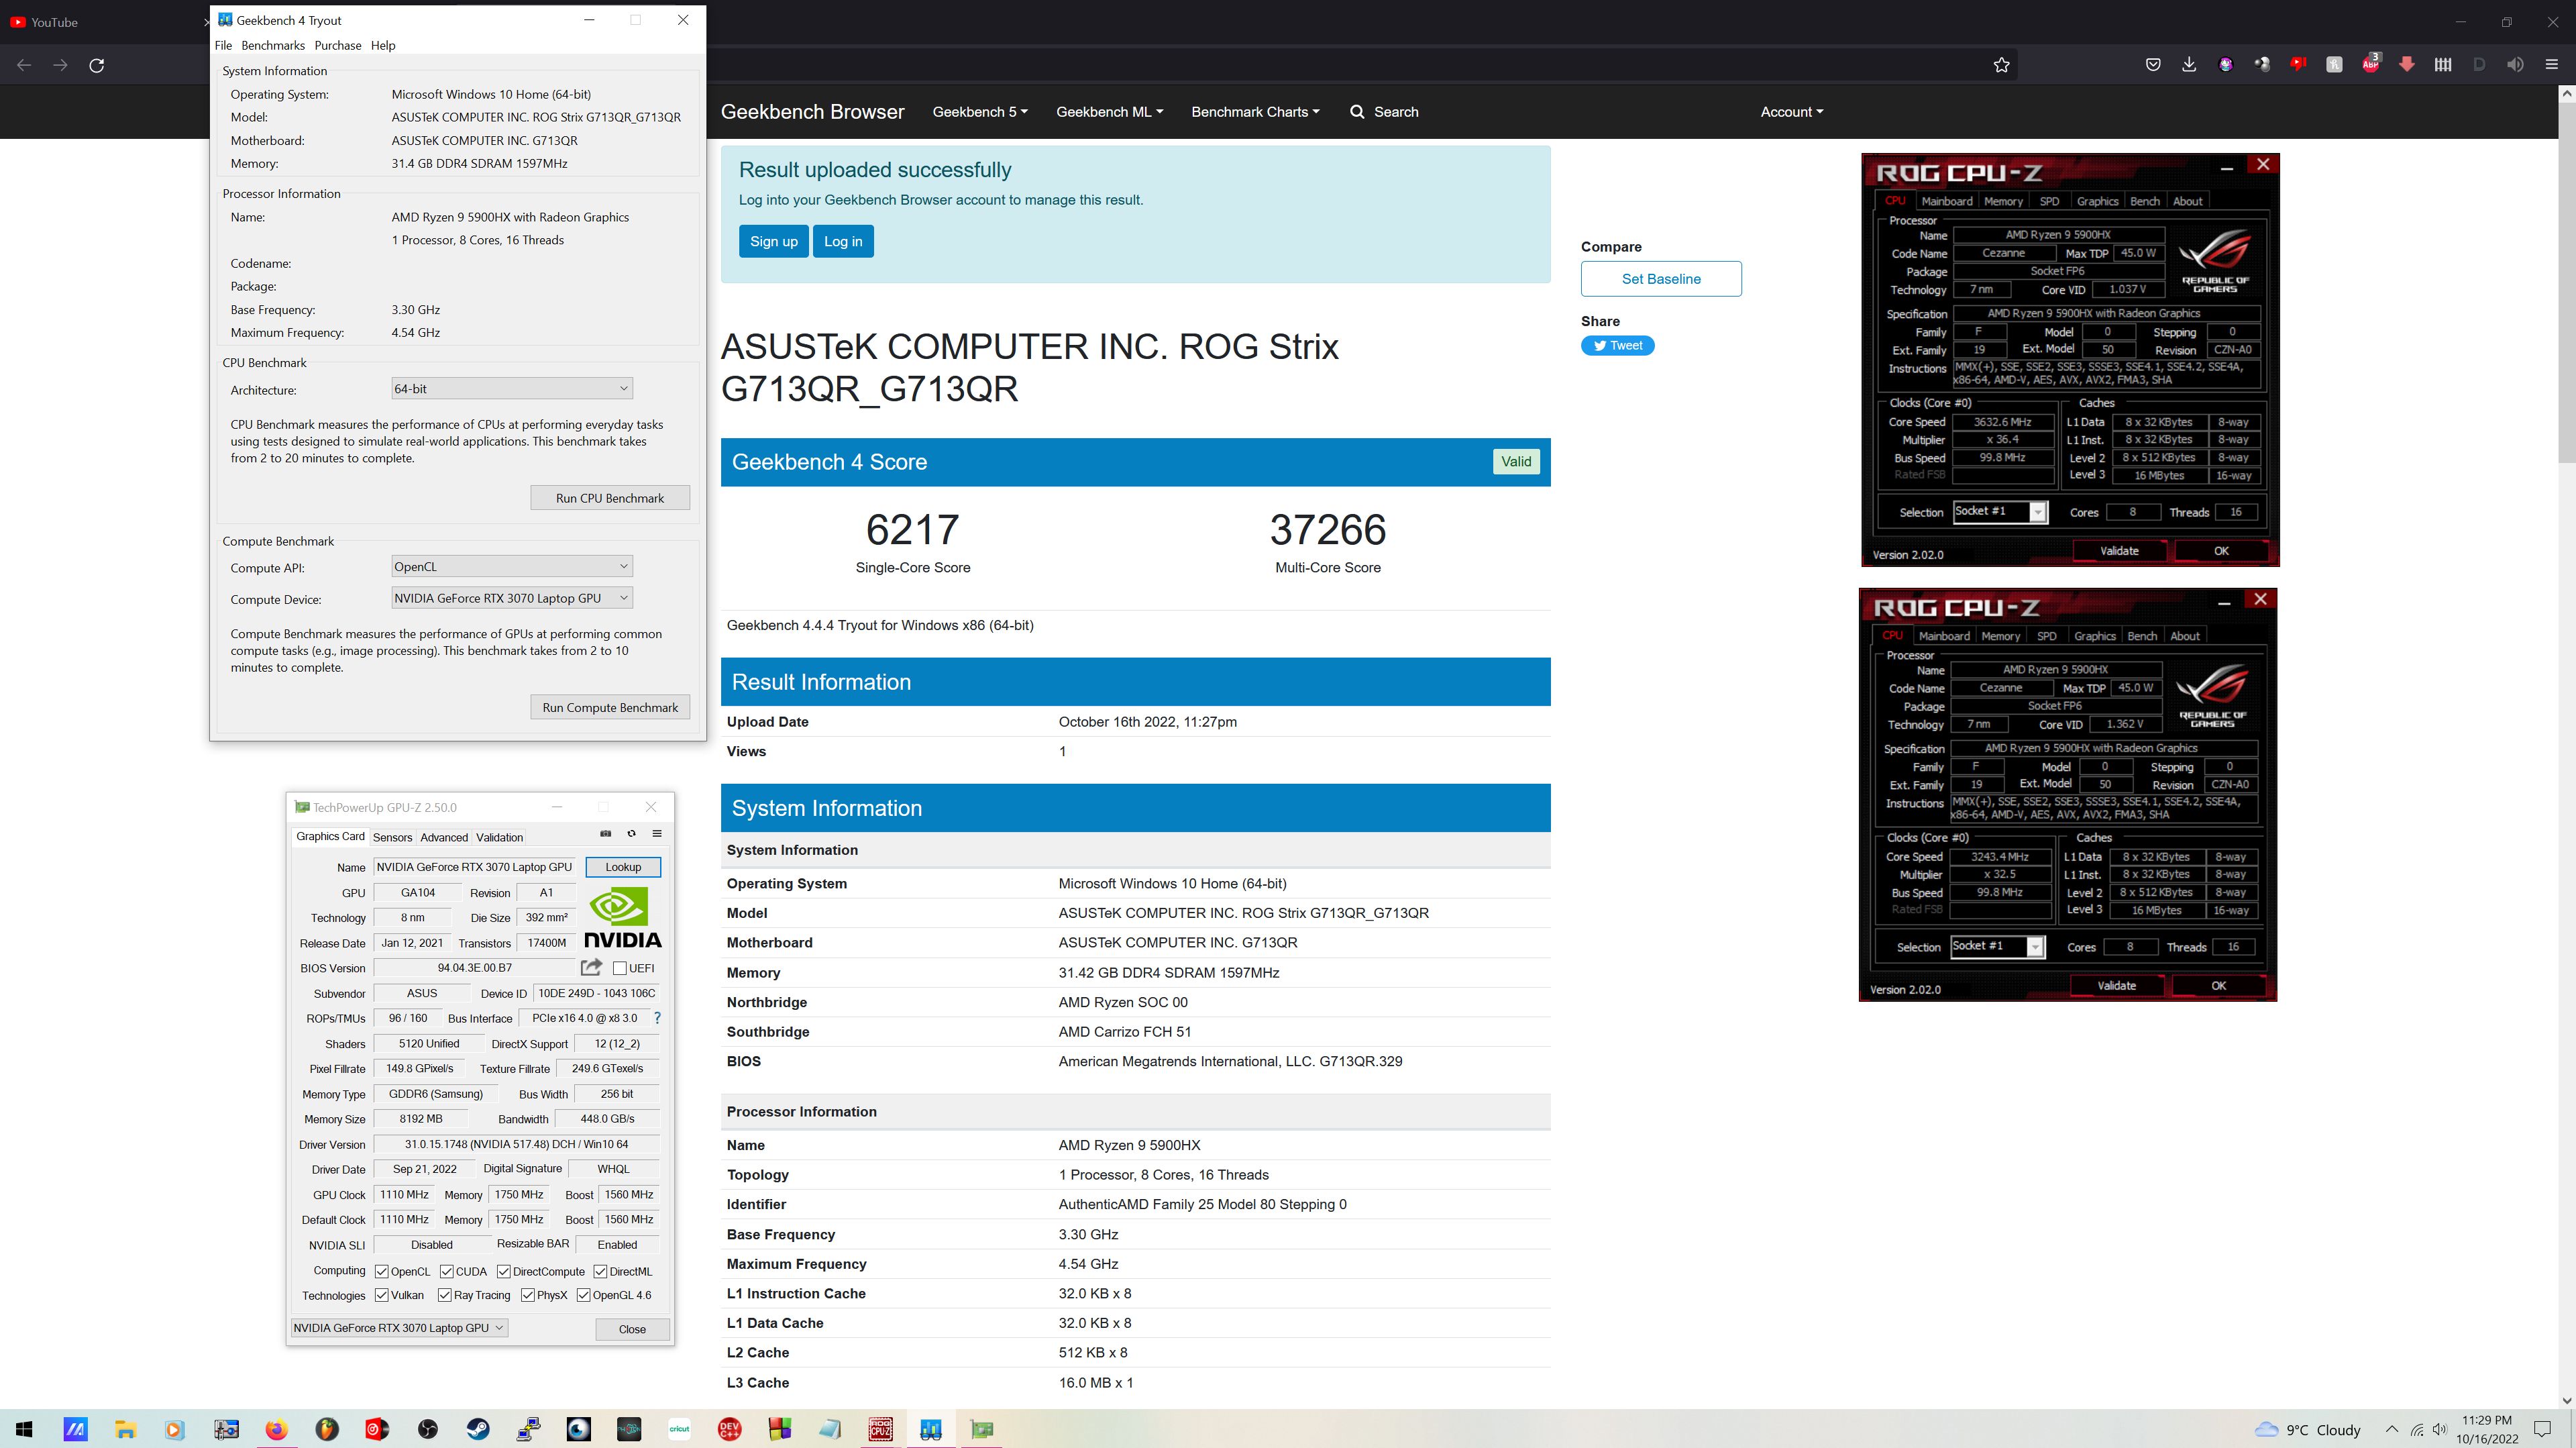2576x1448 pixels.
Task: Open Cricut app from the taskbar
Action: coord(680,1429)
